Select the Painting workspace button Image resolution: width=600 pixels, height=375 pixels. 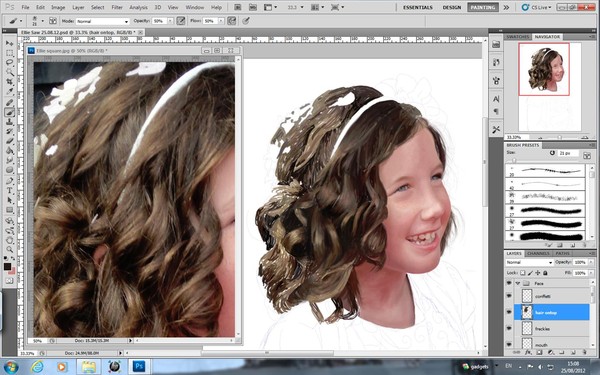point(483,7)
